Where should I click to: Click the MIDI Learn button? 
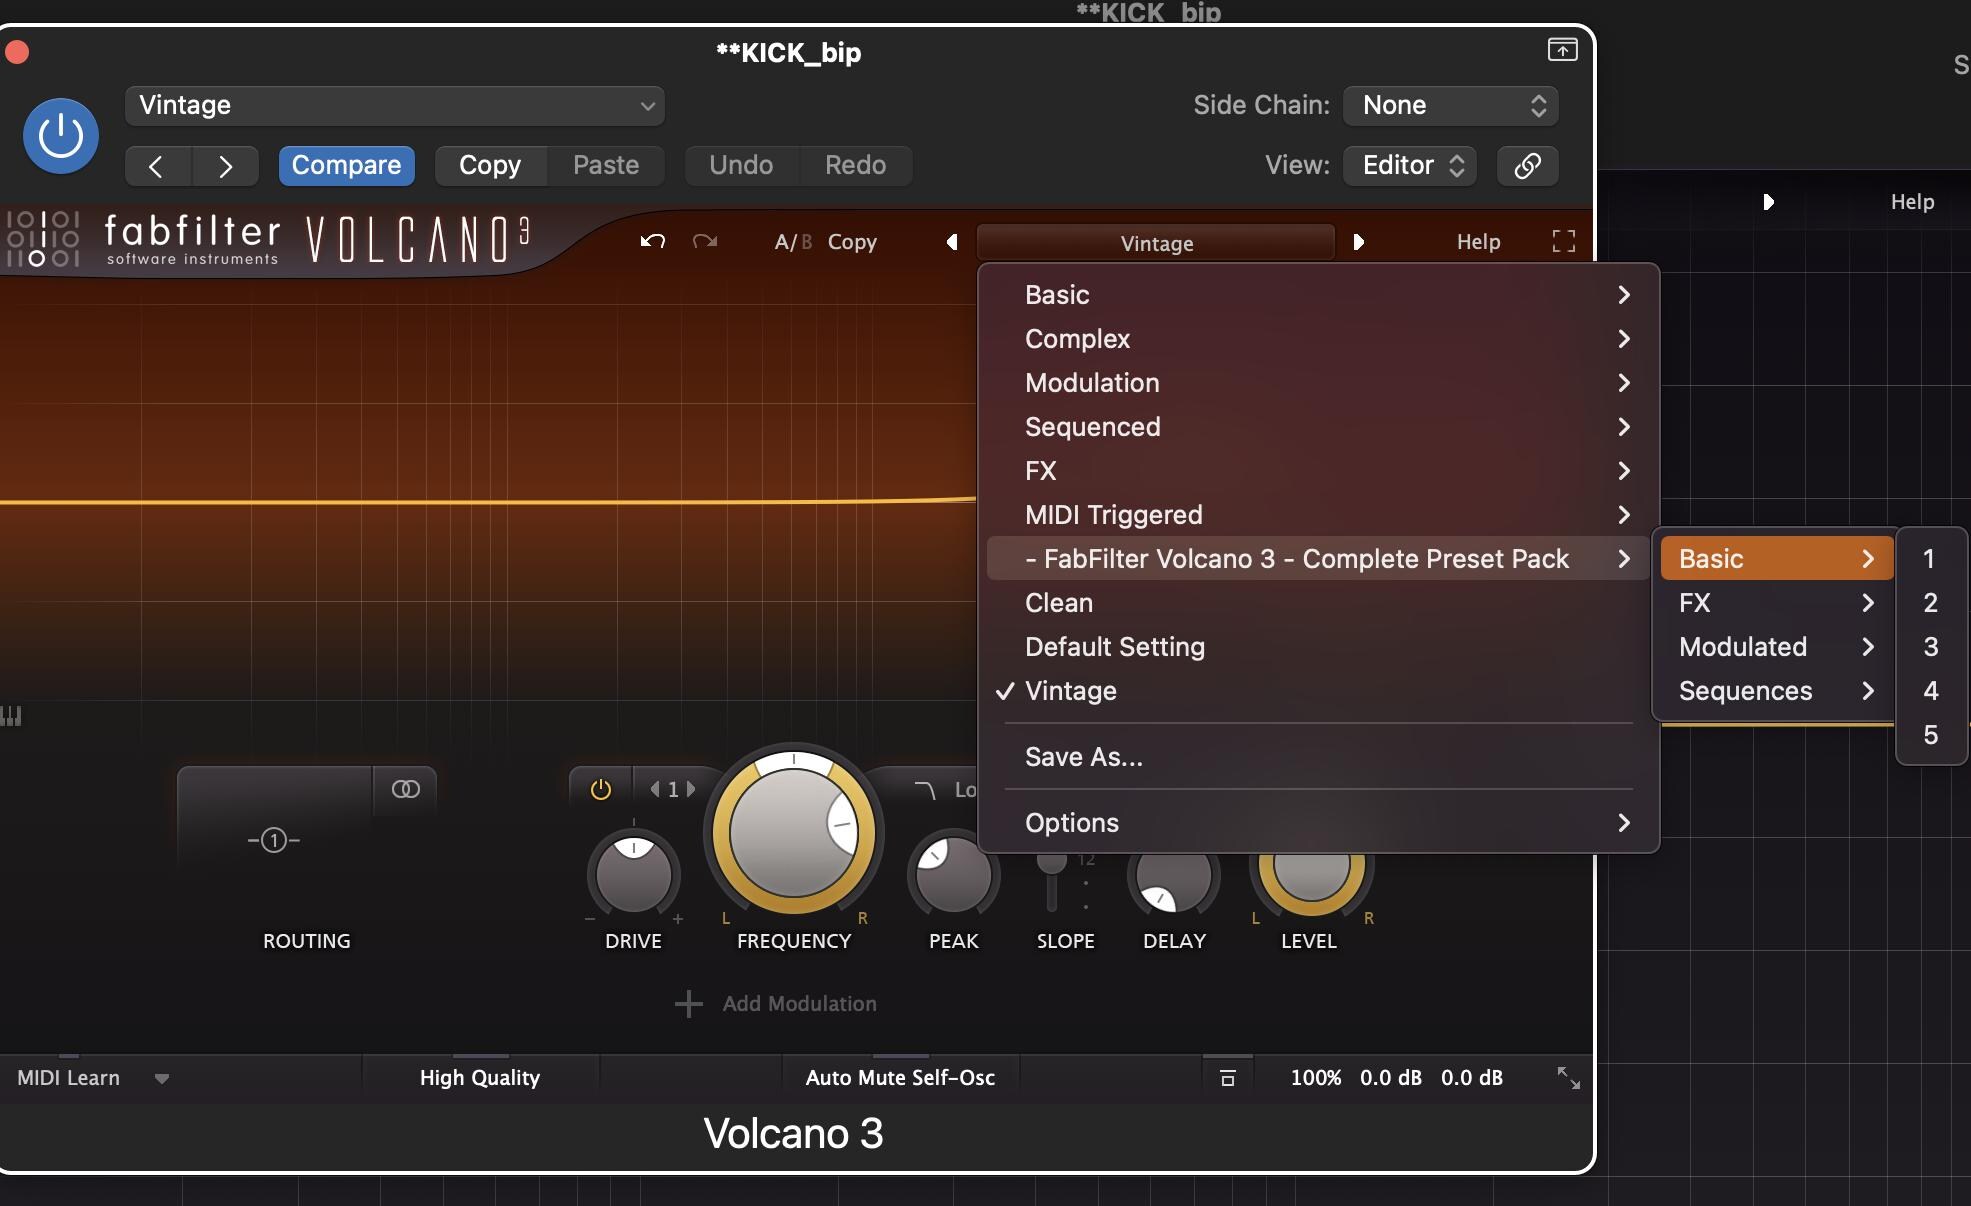69,1078
